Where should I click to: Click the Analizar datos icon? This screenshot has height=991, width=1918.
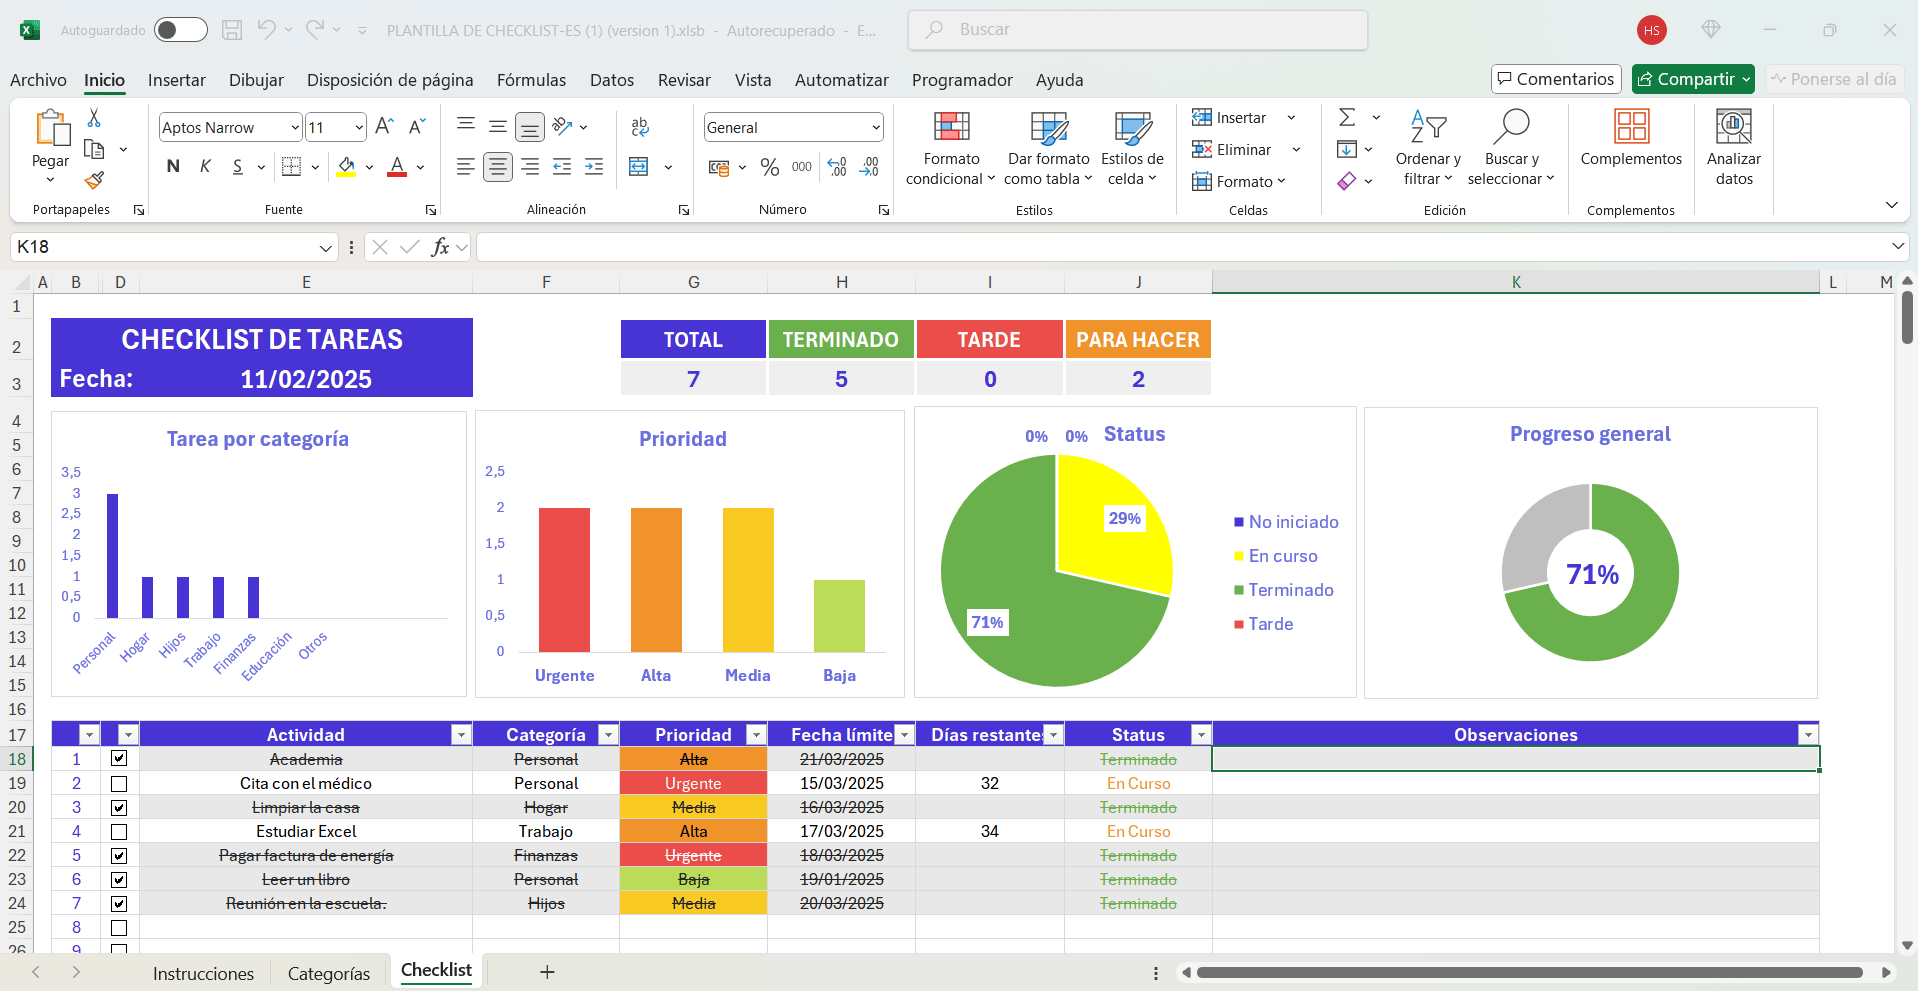click(1733, 148)
